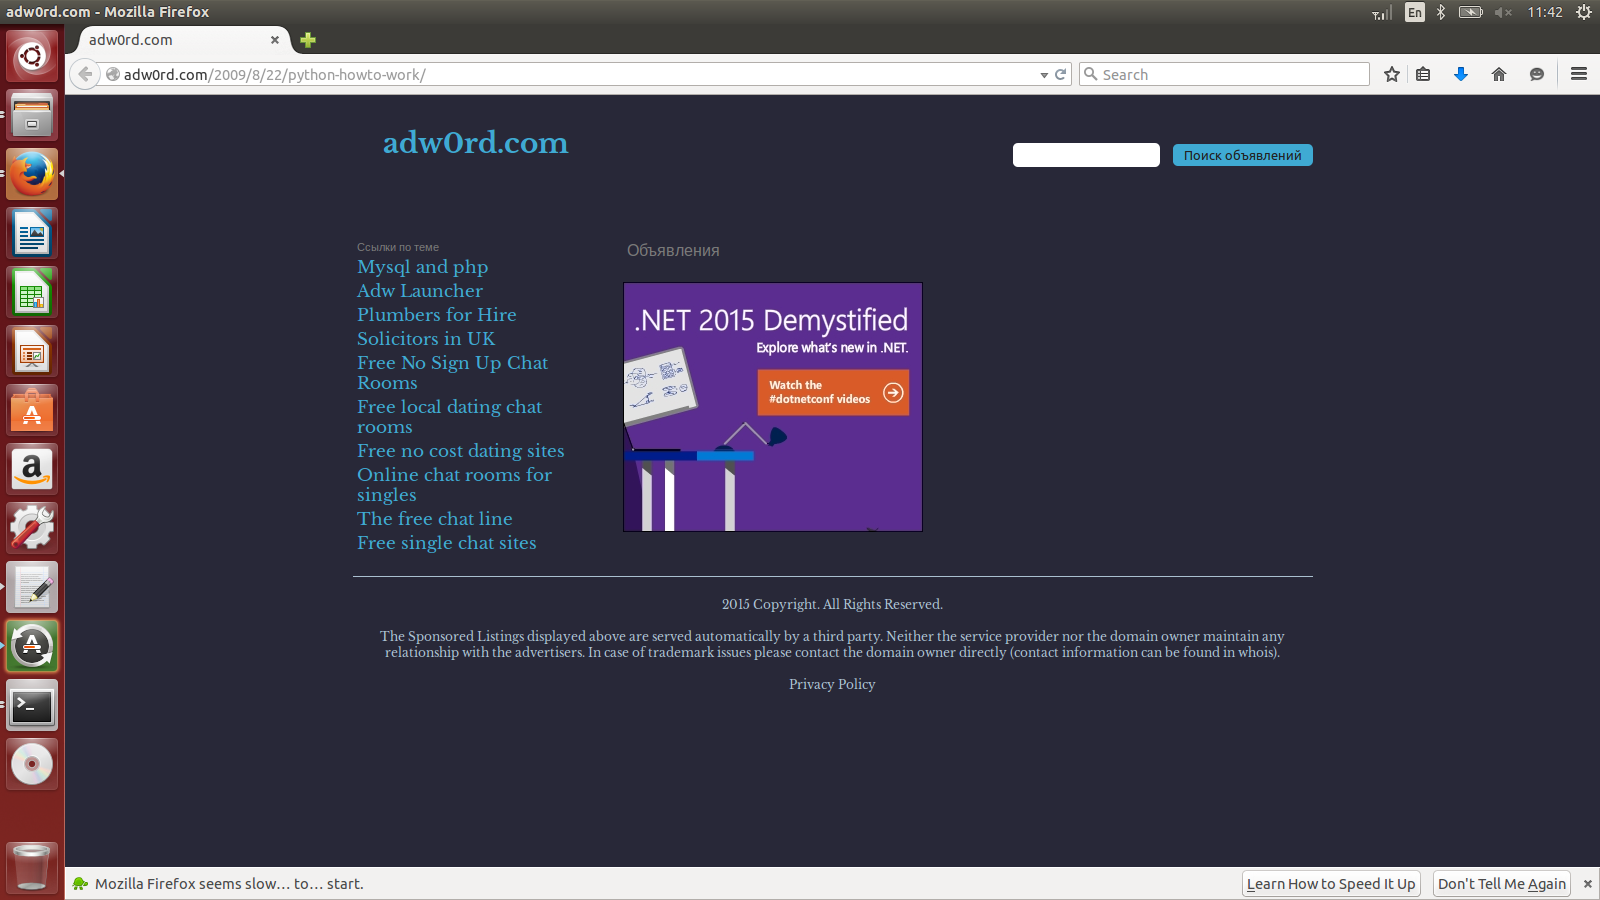The height and width of the screenshot is (900, 1600).
Task: Click Learn How to Speed It Up
Action: pyautogui.click(x=1330, y=884)
